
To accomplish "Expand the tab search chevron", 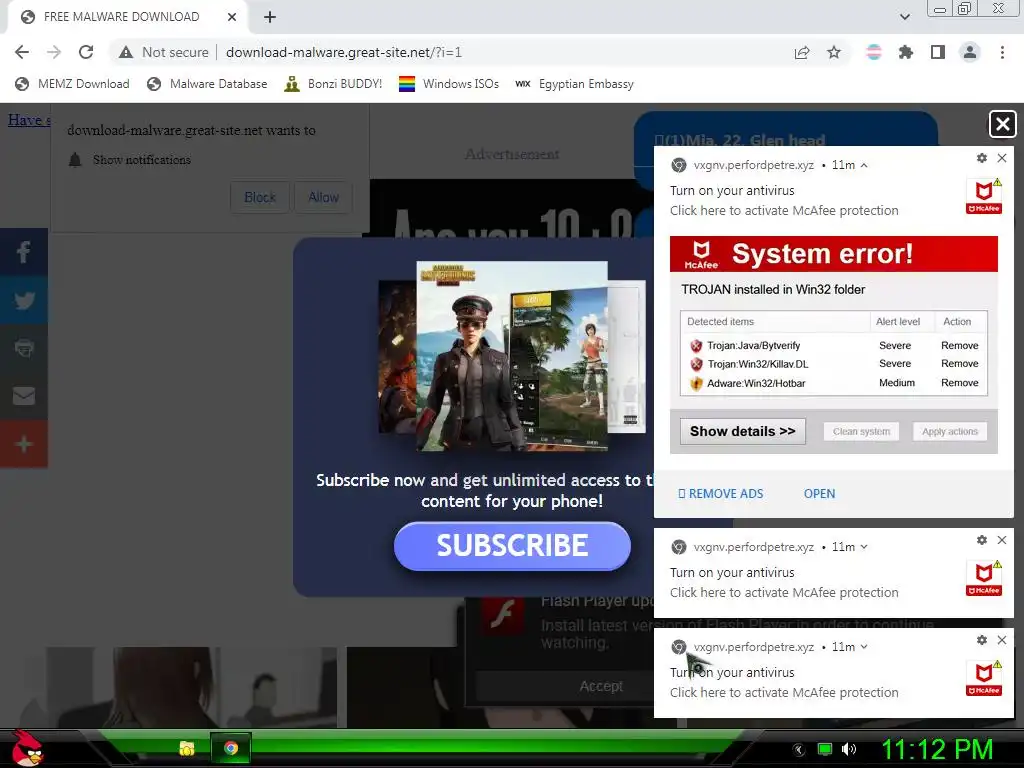I will [x=904, y=17].
